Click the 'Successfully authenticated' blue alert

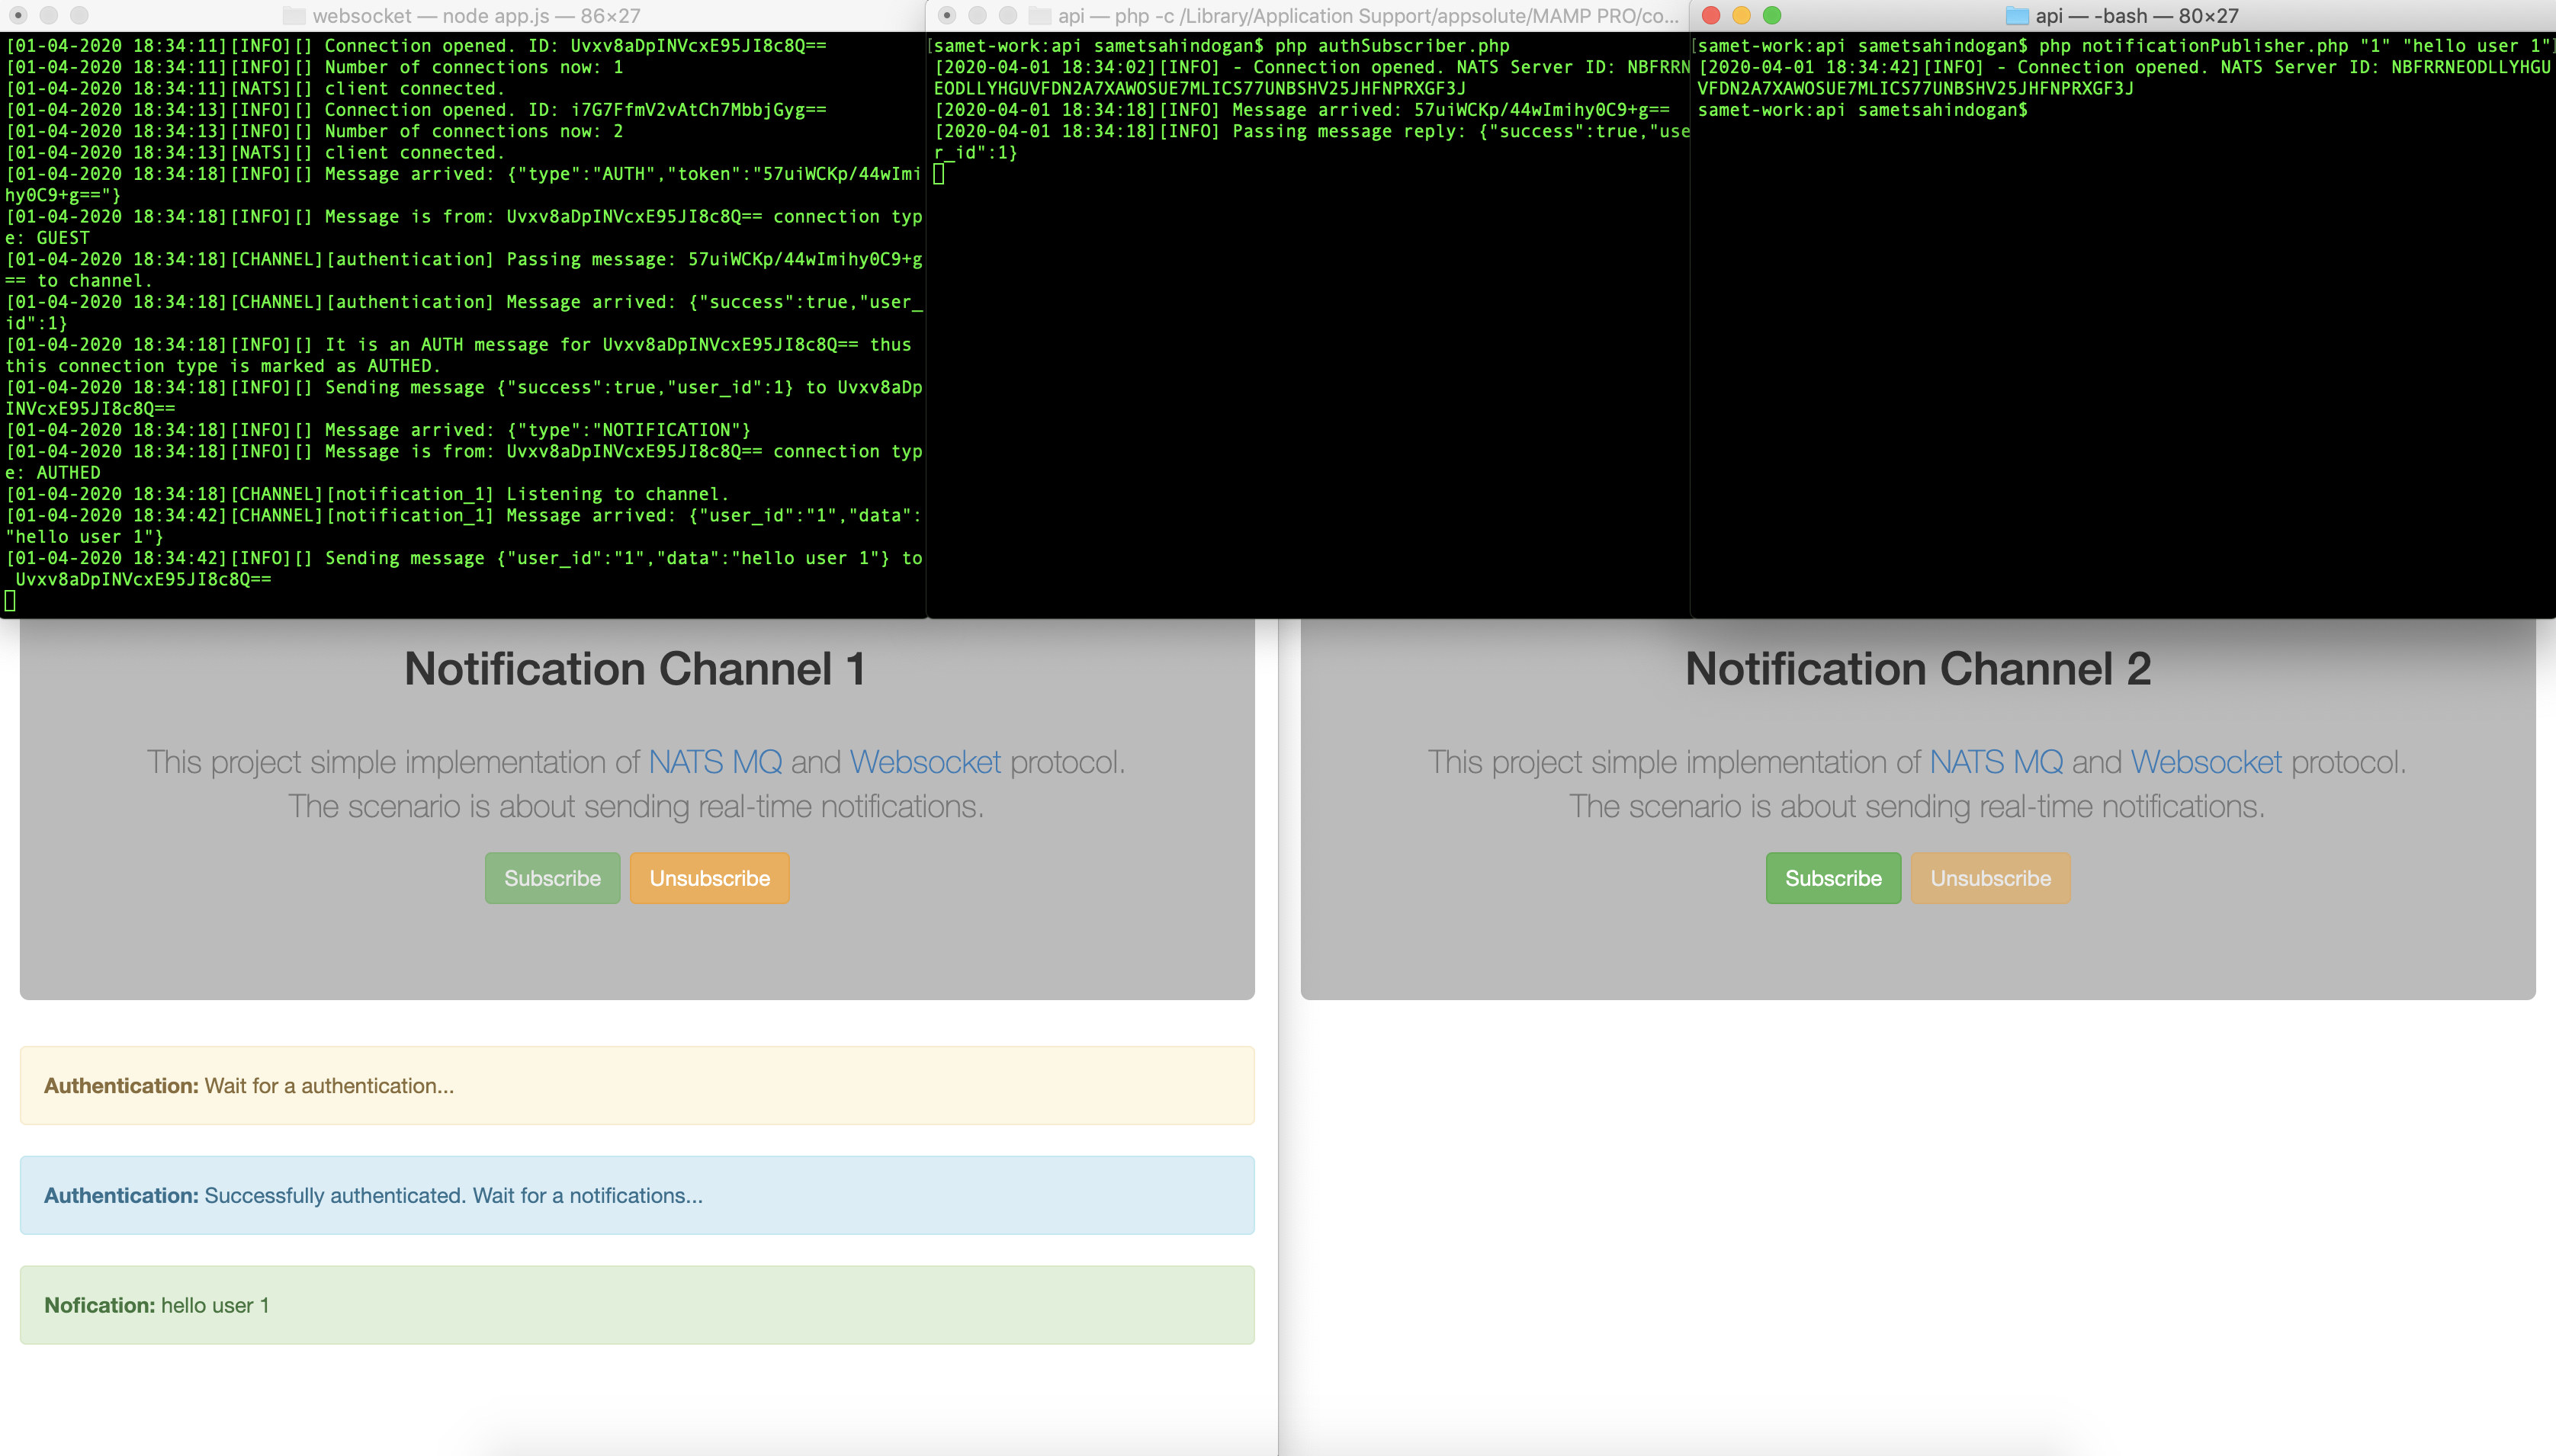coord(637,1196)
